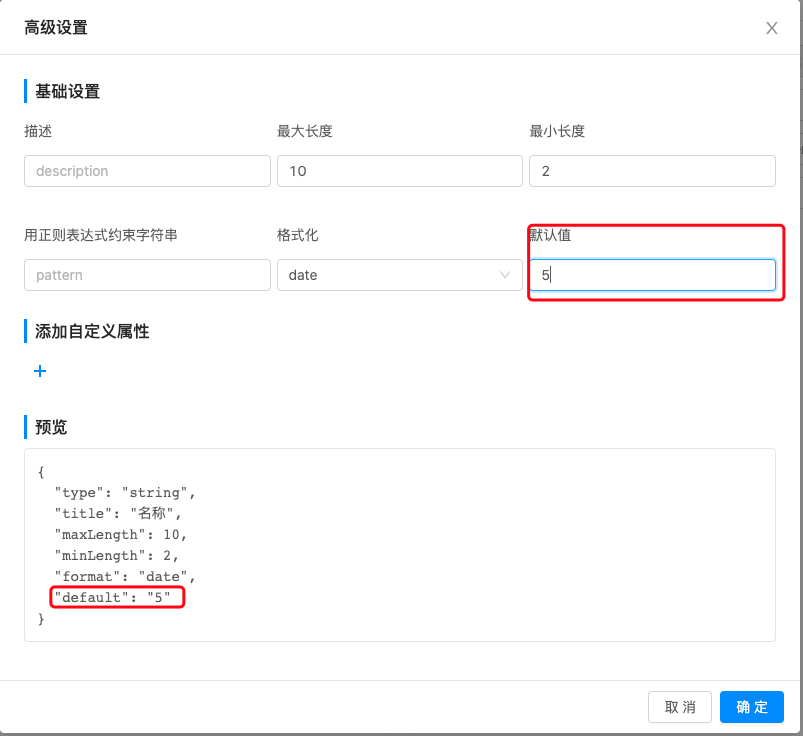Confirm with the 确定 button
803x736 pixels.
[751, 707]
